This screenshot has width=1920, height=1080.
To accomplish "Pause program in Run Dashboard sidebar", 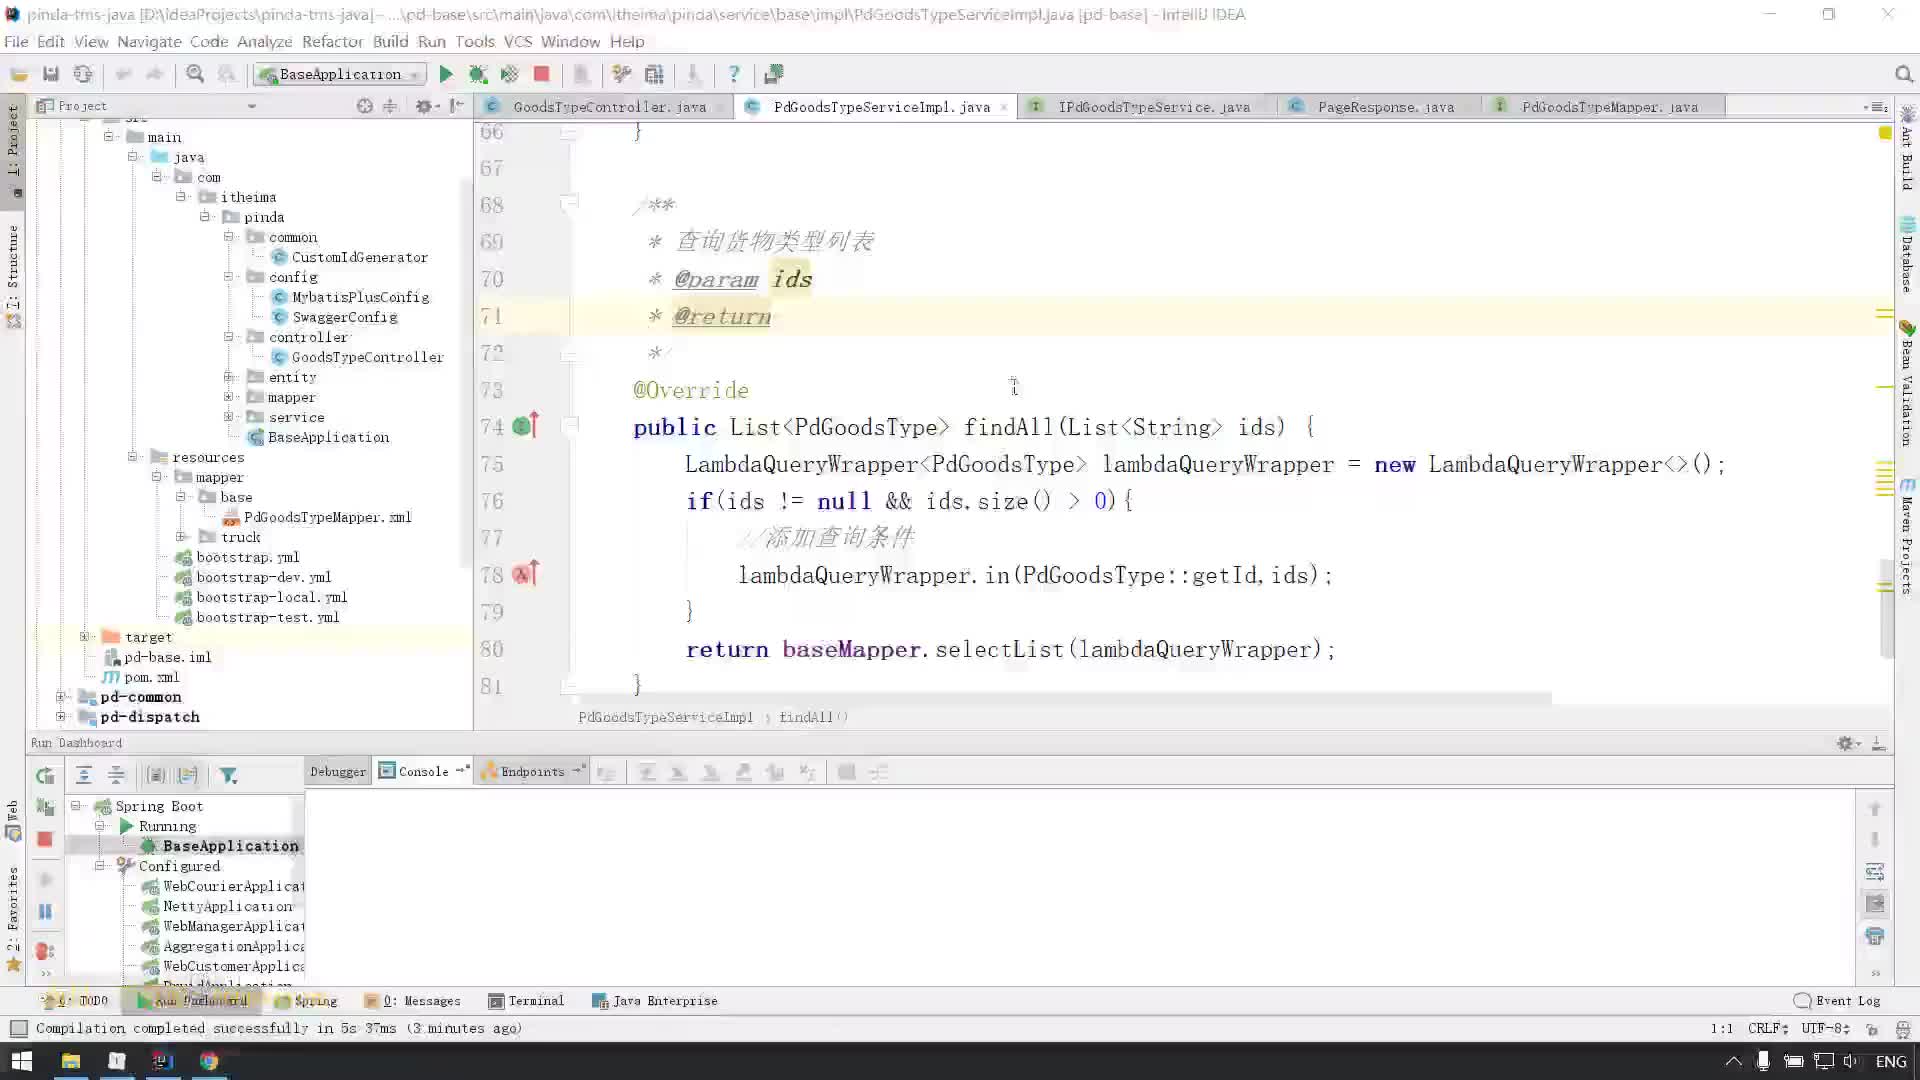I will click(45, 911).
